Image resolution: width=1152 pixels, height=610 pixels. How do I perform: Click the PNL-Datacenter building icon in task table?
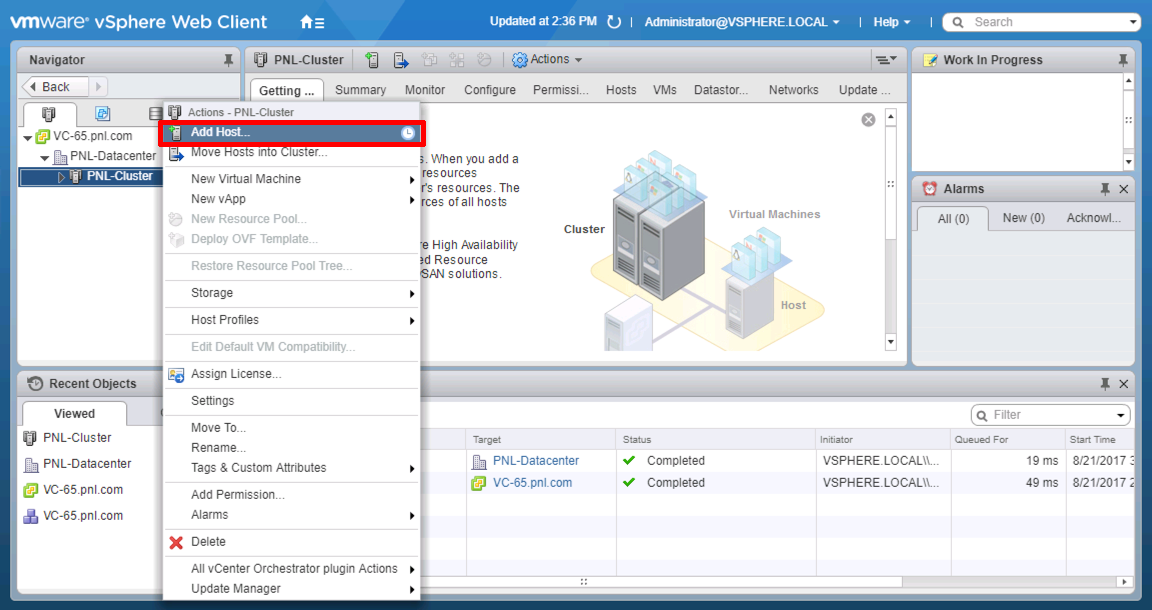tap(479, 462)
